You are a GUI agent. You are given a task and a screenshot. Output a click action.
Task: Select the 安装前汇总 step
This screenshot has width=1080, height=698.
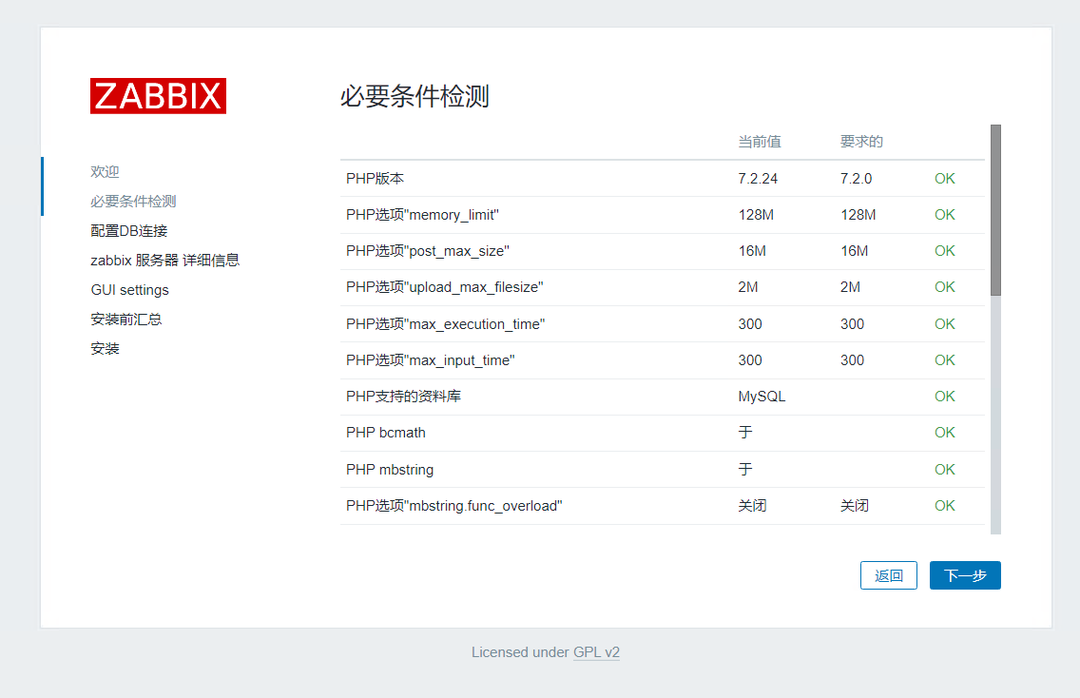tap(126, 319)
